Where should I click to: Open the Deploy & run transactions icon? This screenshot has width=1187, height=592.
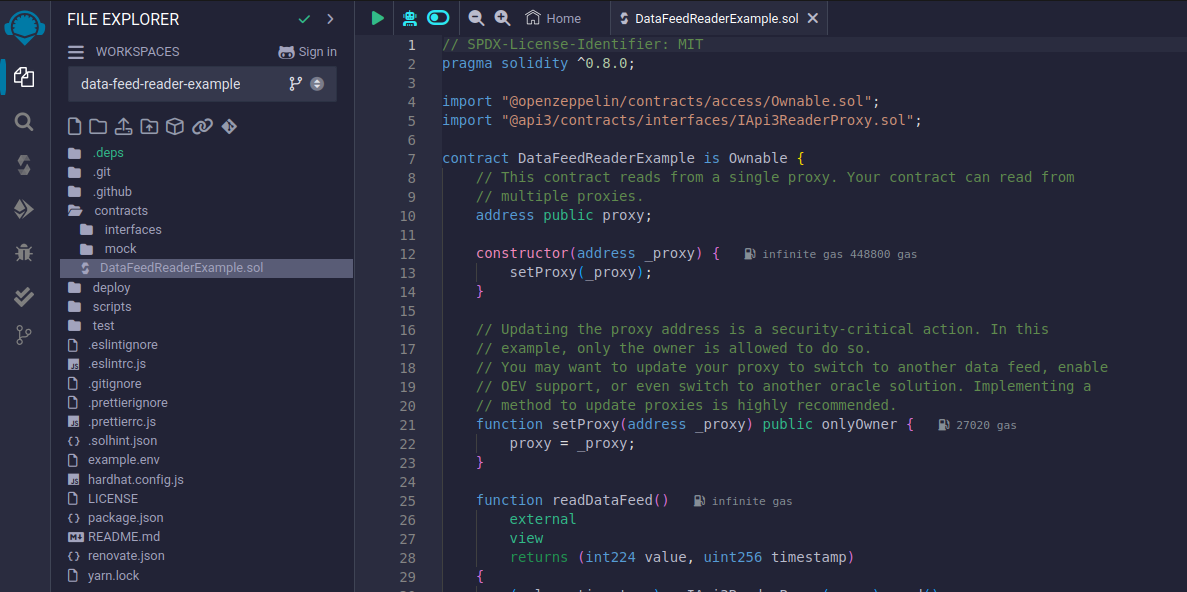pyautogui.click(x=24, y=209)
